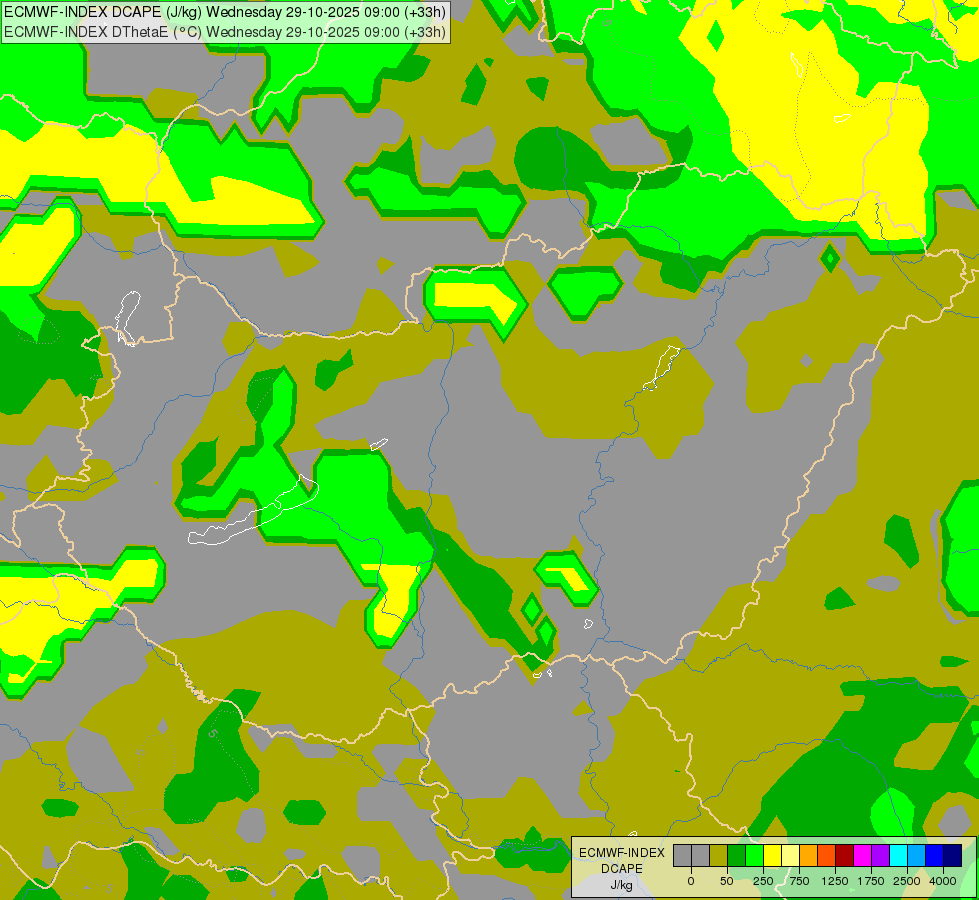This screenshot has width=979, height=900.
Task: Select the amber-orange legend swatch above 750
Action: [809, 855]
